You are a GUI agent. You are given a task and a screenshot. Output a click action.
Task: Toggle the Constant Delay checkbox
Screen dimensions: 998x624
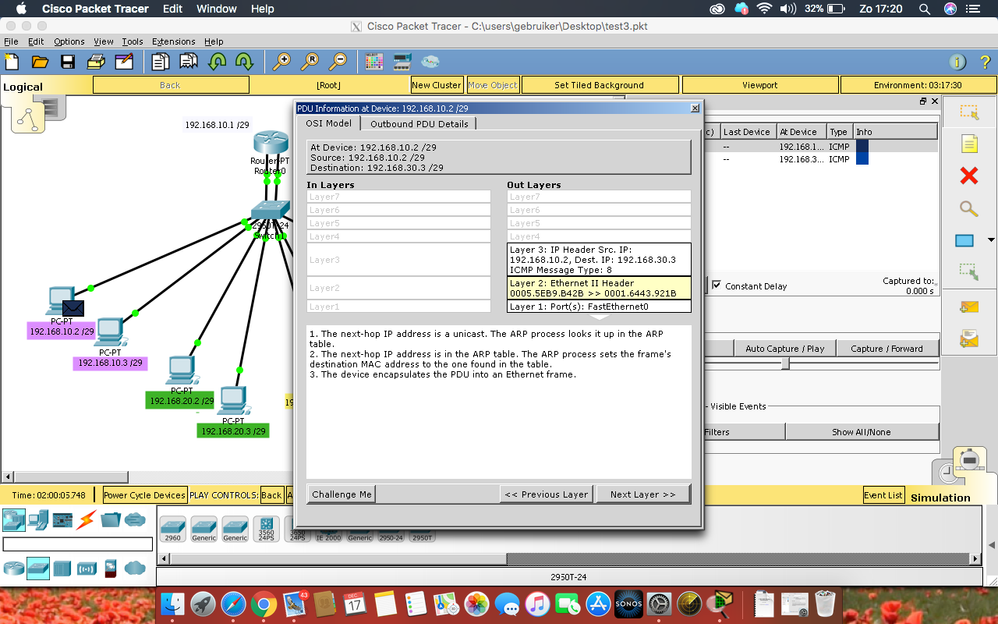[x=717, y=285]
